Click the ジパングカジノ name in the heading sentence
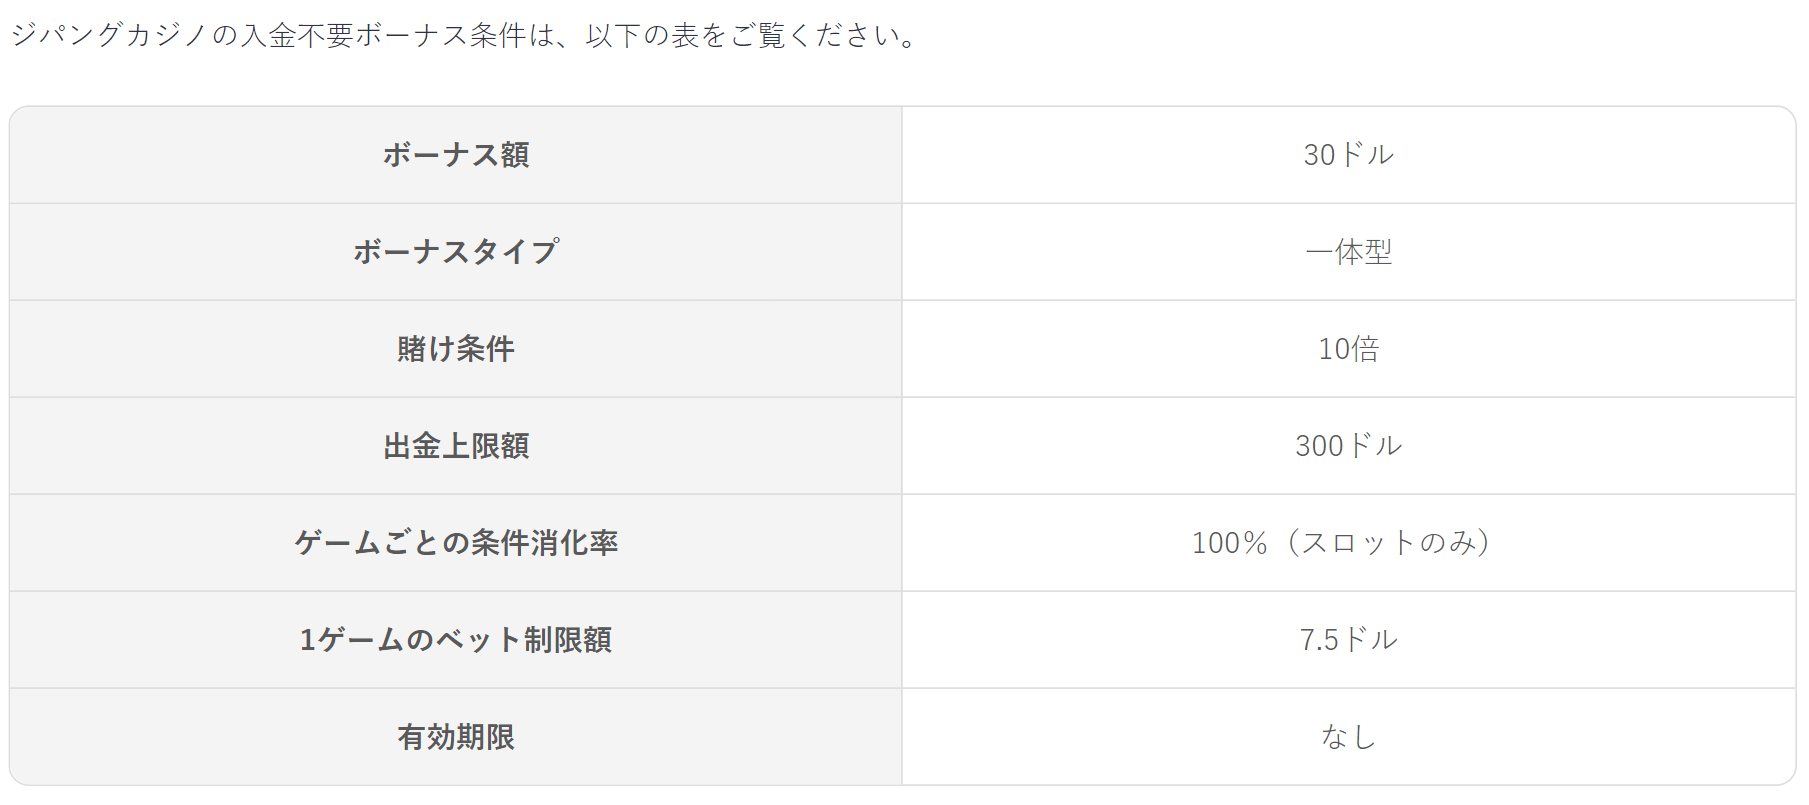Viewport: 1809px width, 805px height. (109, 36)
